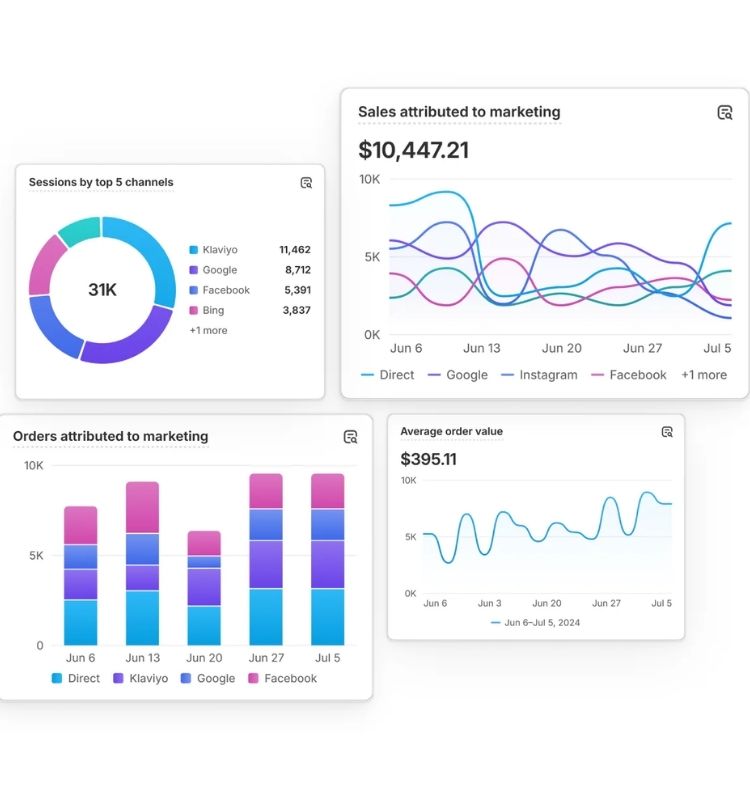Toggle Facebook series in sales chart legend

628,375
